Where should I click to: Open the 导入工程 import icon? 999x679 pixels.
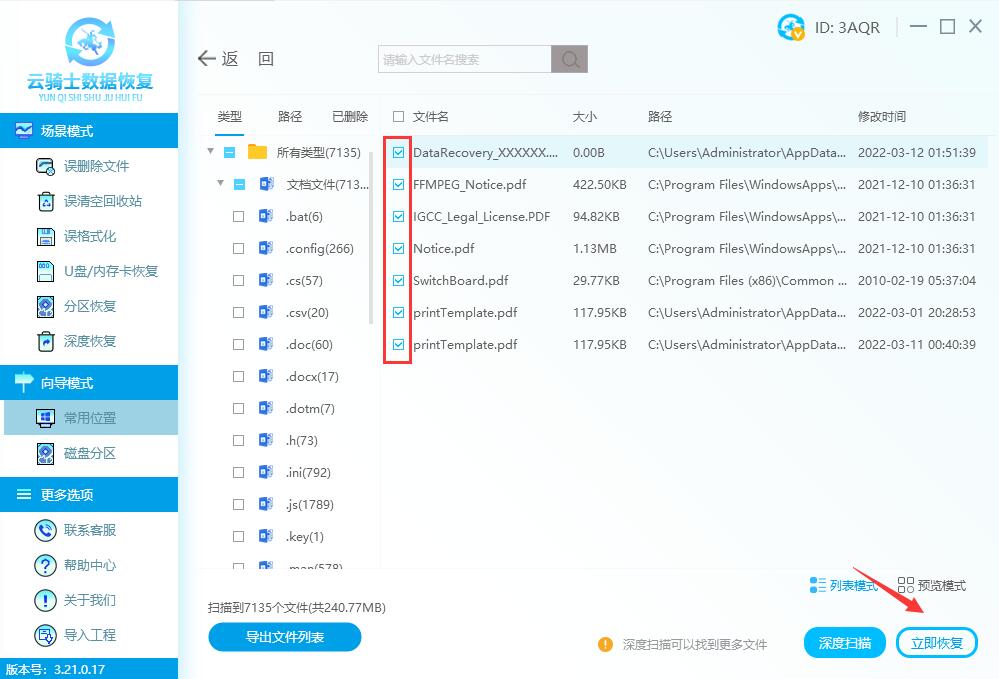(x=45, y=635)
